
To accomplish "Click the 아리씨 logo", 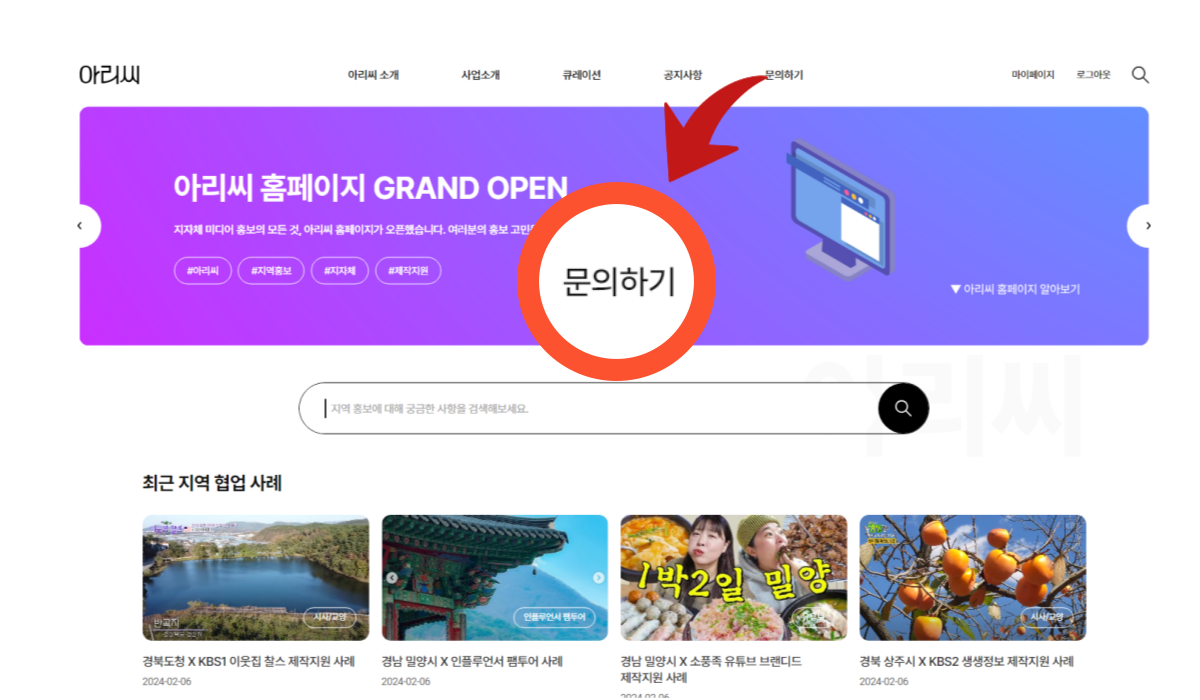I will pos(109,75).
